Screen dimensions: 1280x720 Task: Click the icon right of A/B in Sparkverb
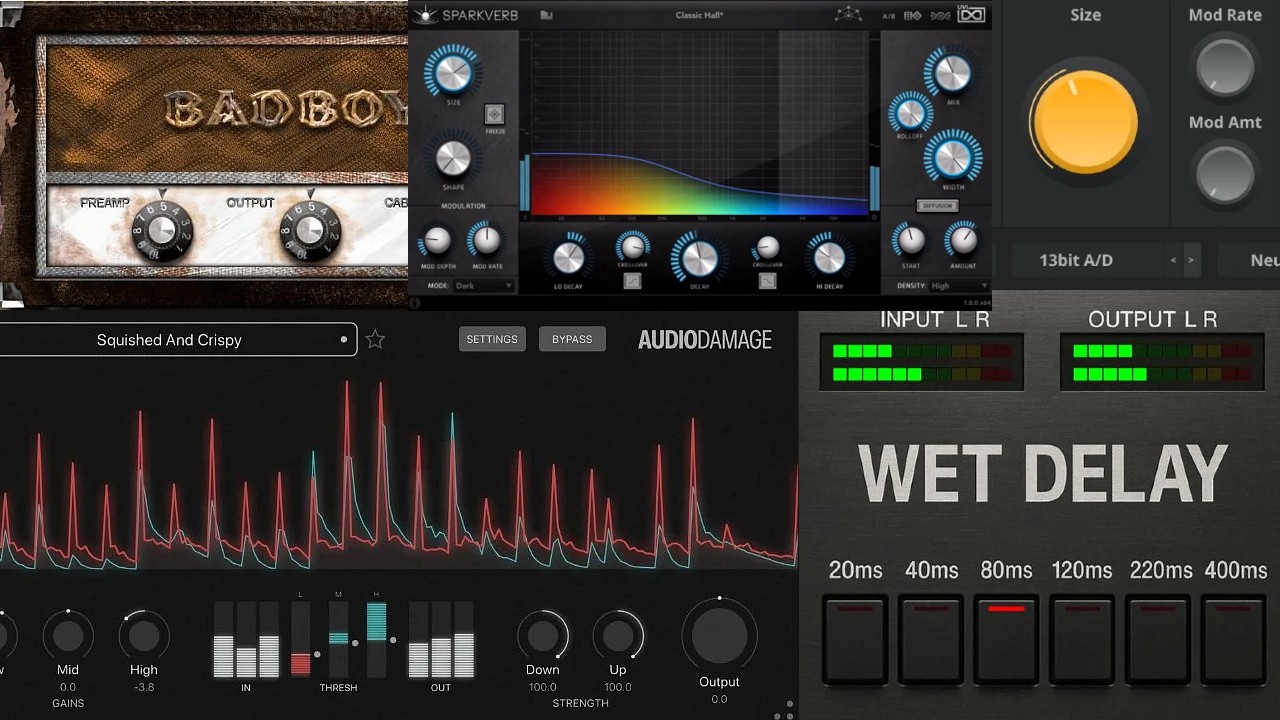coord(912,15)
